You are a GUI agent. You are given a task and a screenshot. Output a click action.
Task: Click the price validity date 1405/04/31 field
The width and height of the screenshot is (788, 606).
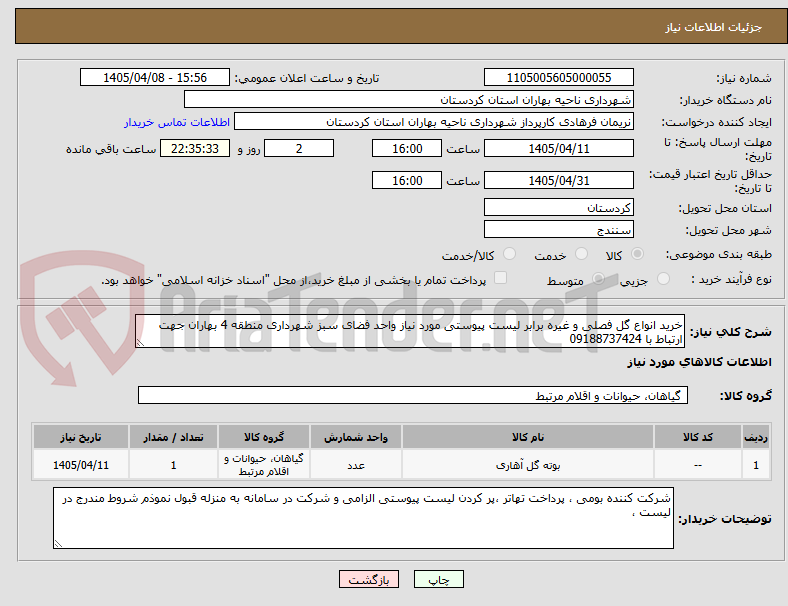coord(558,180)
